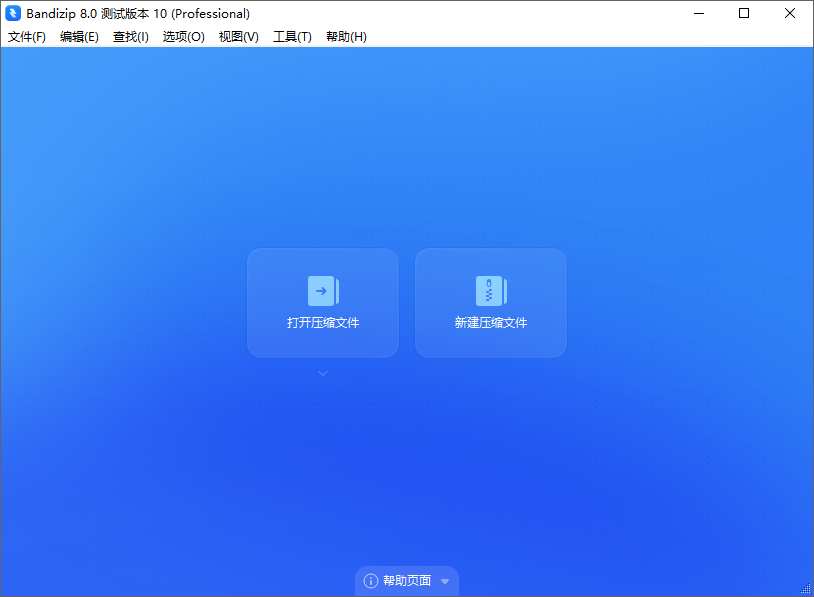Viewport: 814px width, 597px height.
Task: Open the 帮助(H) menu
Action: tap(345, 36)
